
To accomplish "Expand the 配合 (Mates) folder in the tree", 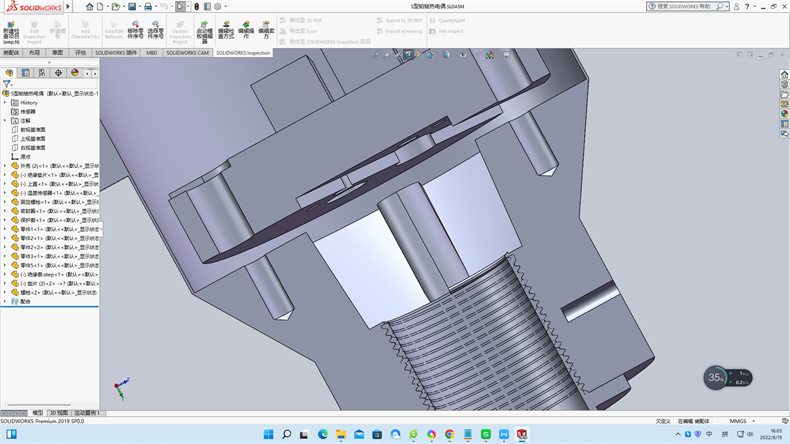I will click(5, 300).
